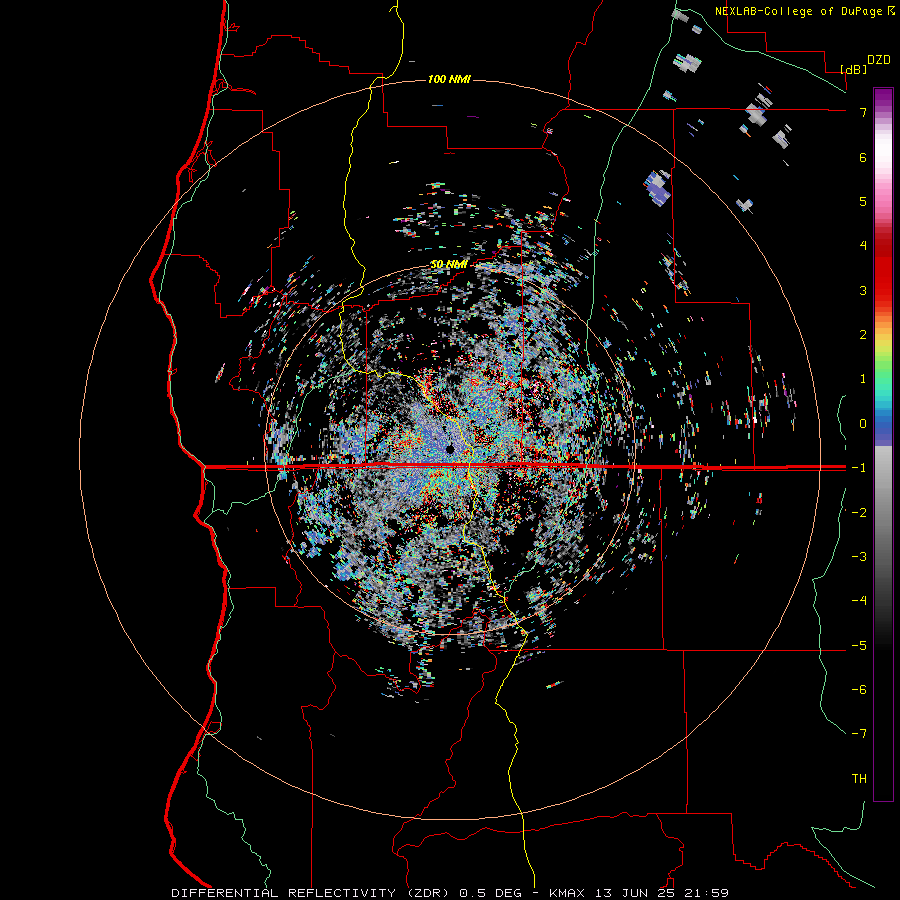900x900 pixels.
Task: Click the scale value -7
Action: point(859,734)
